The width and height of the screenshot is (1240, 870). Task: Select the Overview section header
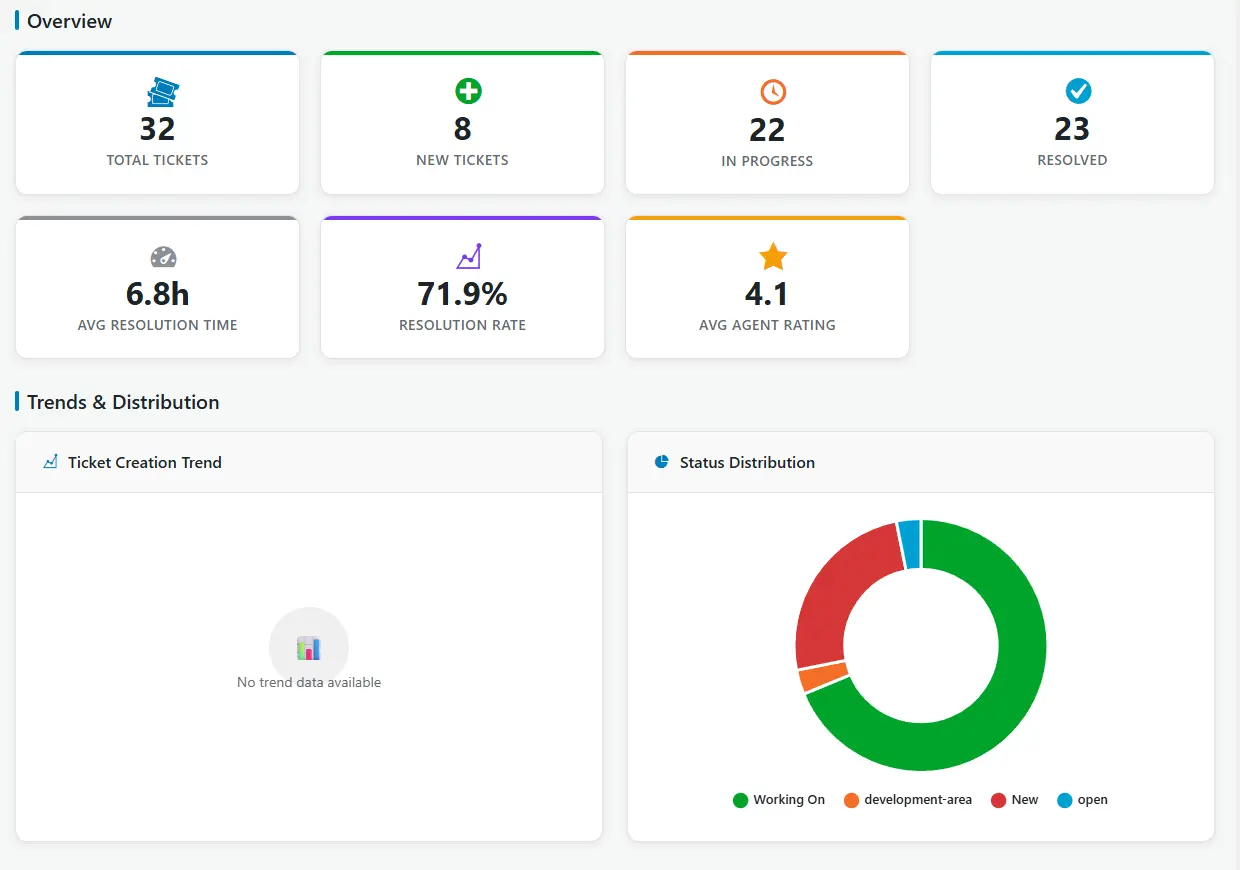point(70,21)
